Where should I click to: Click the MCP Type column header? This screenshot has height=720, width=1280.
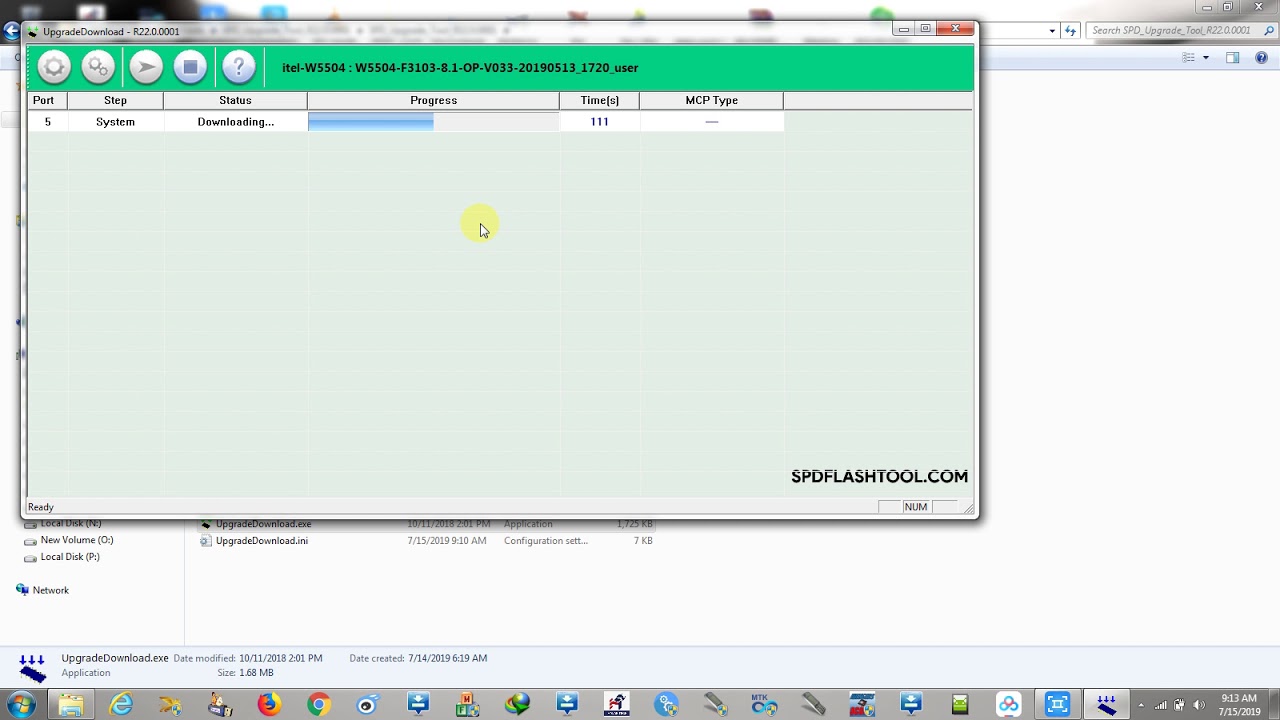point(711,100)
